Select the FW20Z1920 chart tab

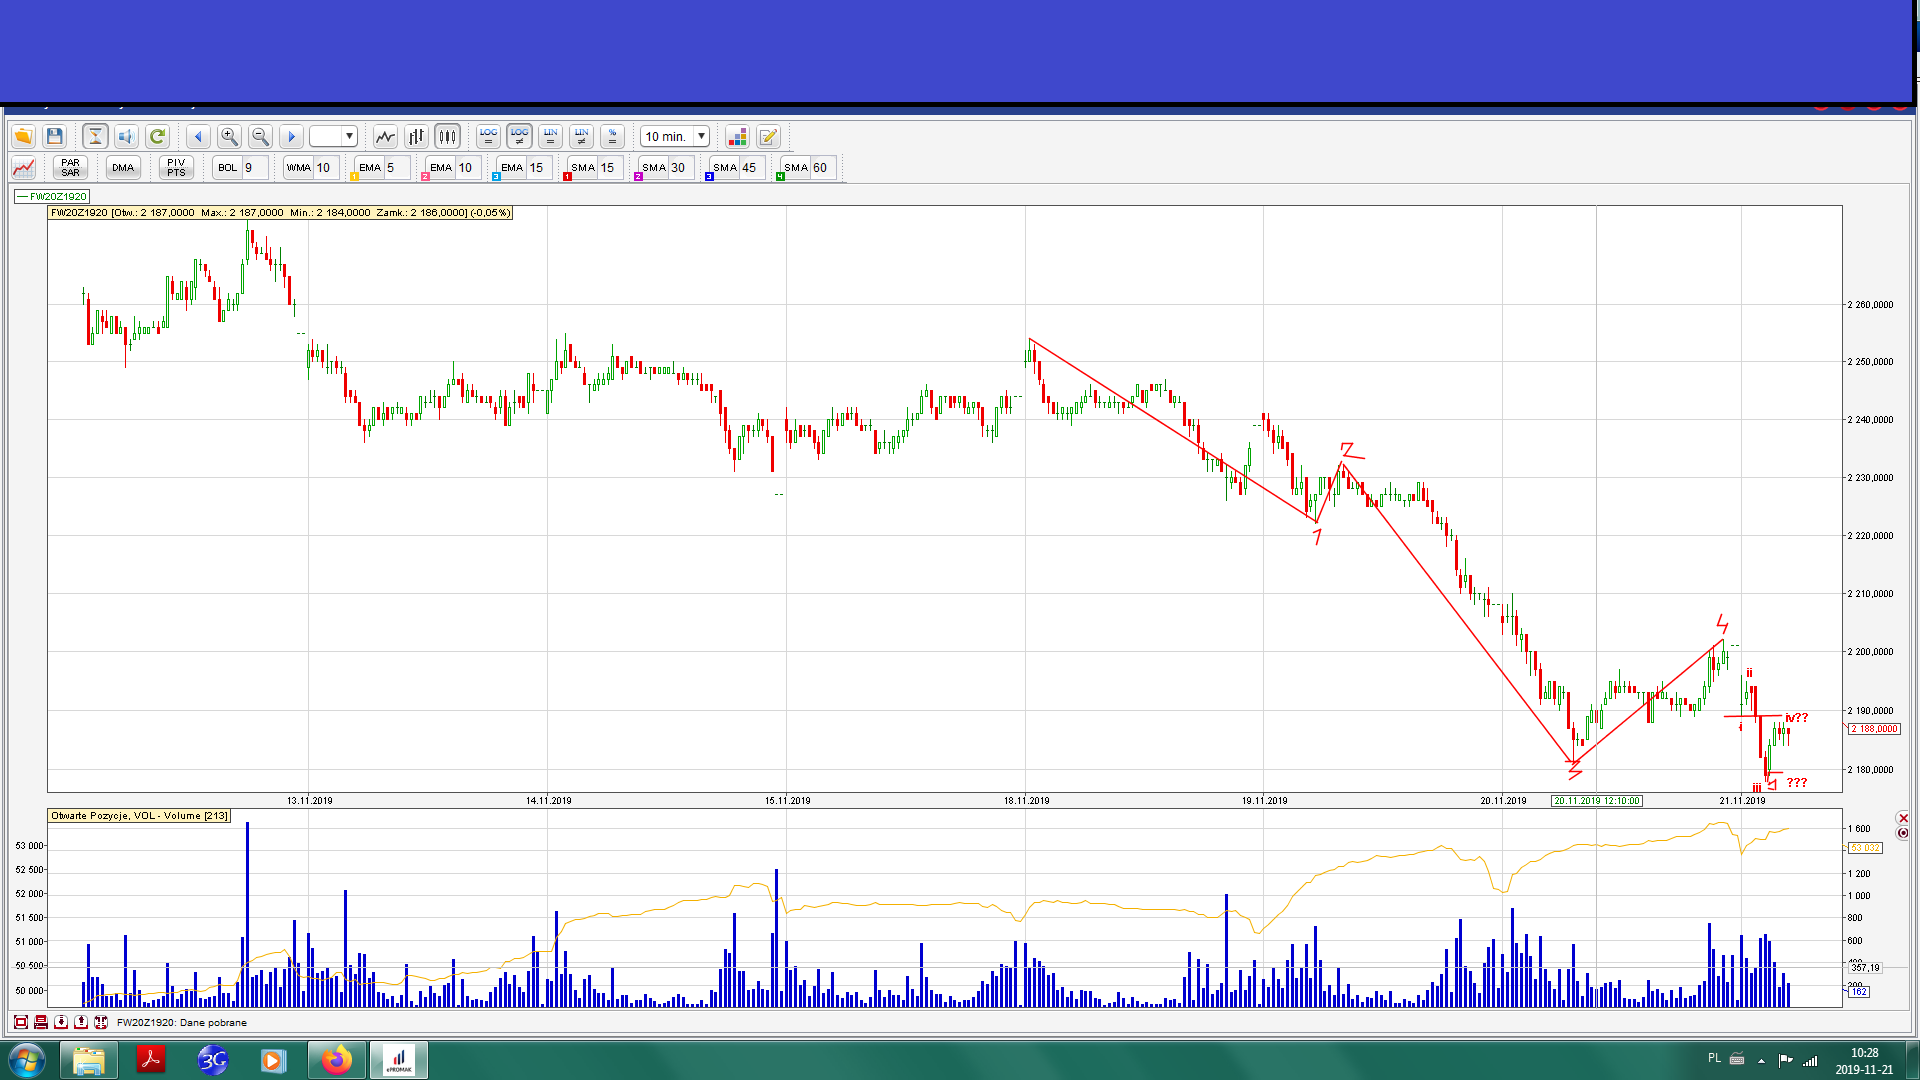pyautogui.click(x=53, y=196)
